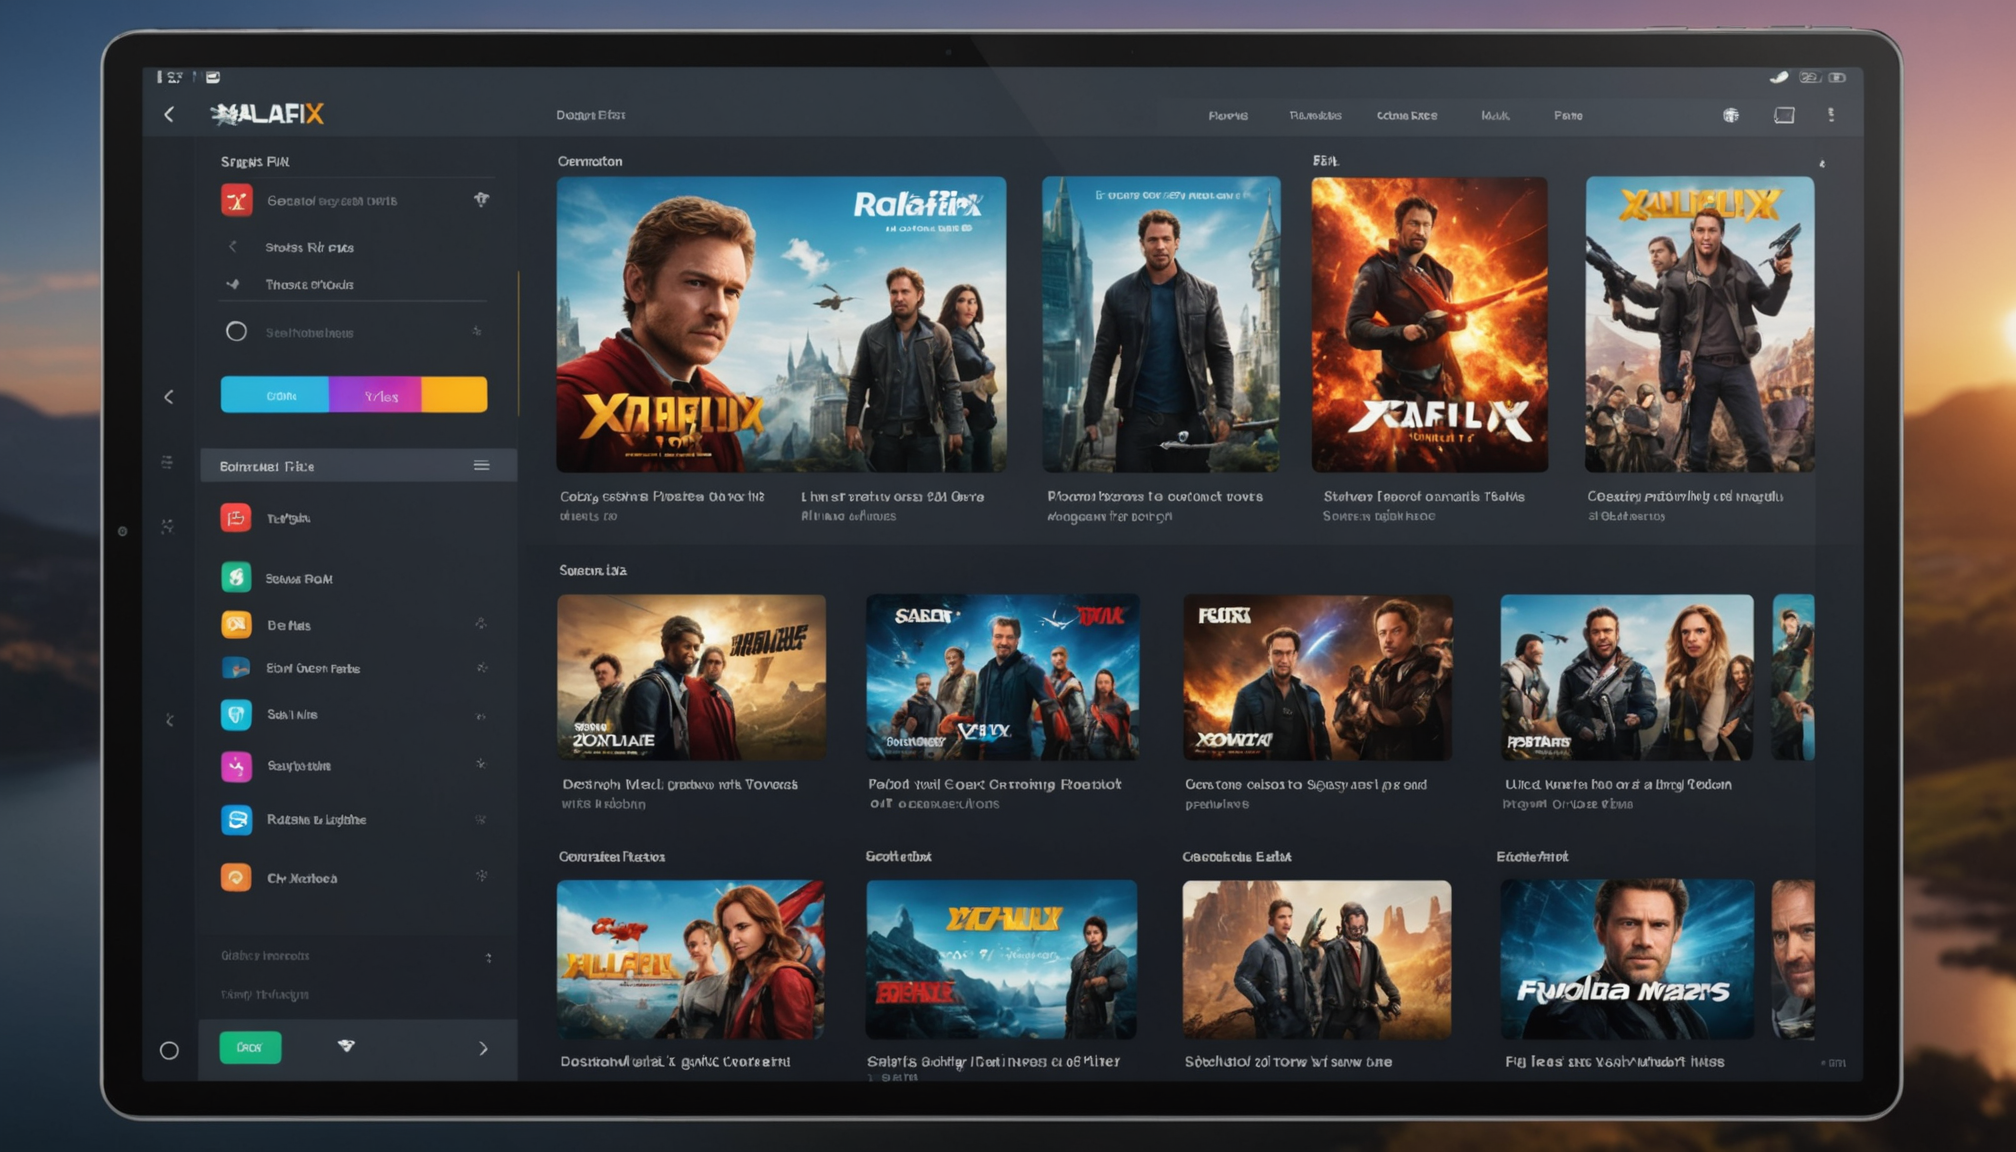Image resolution: width=2016 pixels, height=1152 pixels.
Task: Collapse sidebar using the upper left-rail chevron
Action: point(169,397)
